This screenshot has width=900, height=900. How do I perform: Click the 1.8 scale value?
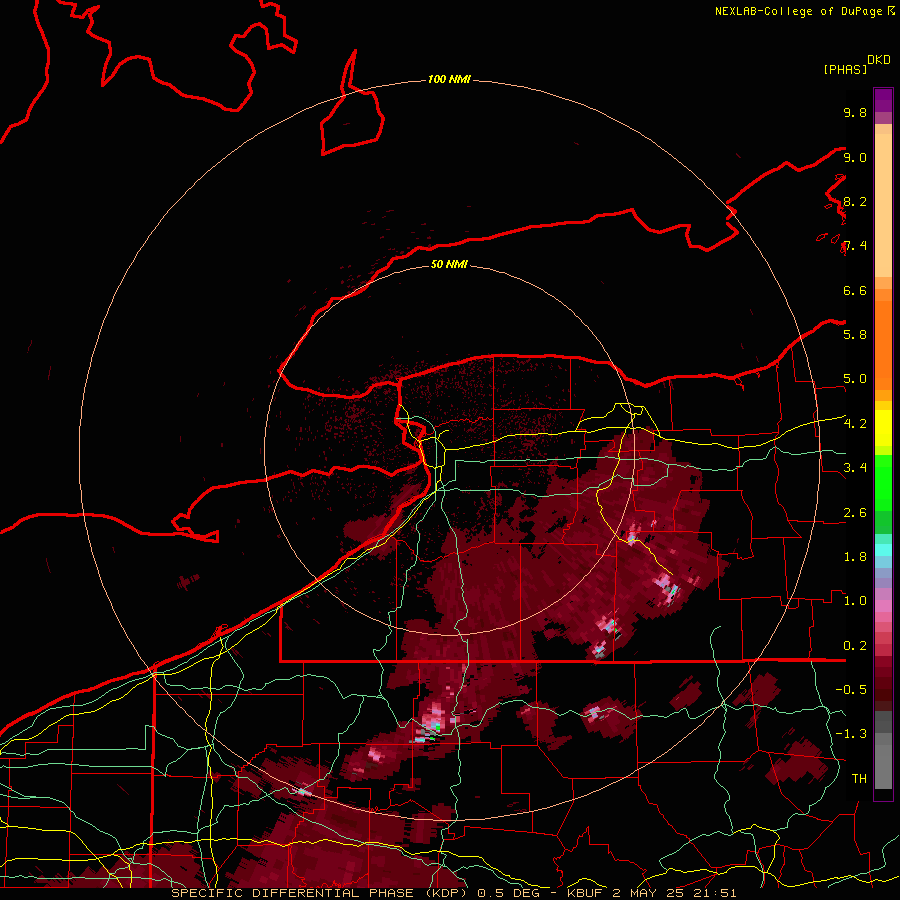[855, 557]
